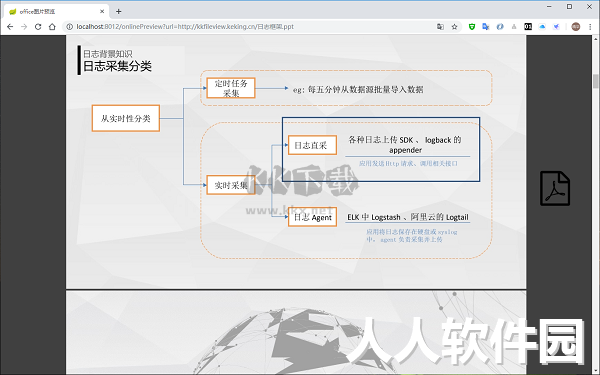The height and width of the screenshot is (375, 600).
Task: Select the office图片预览 tab
Action: (56, 11)
